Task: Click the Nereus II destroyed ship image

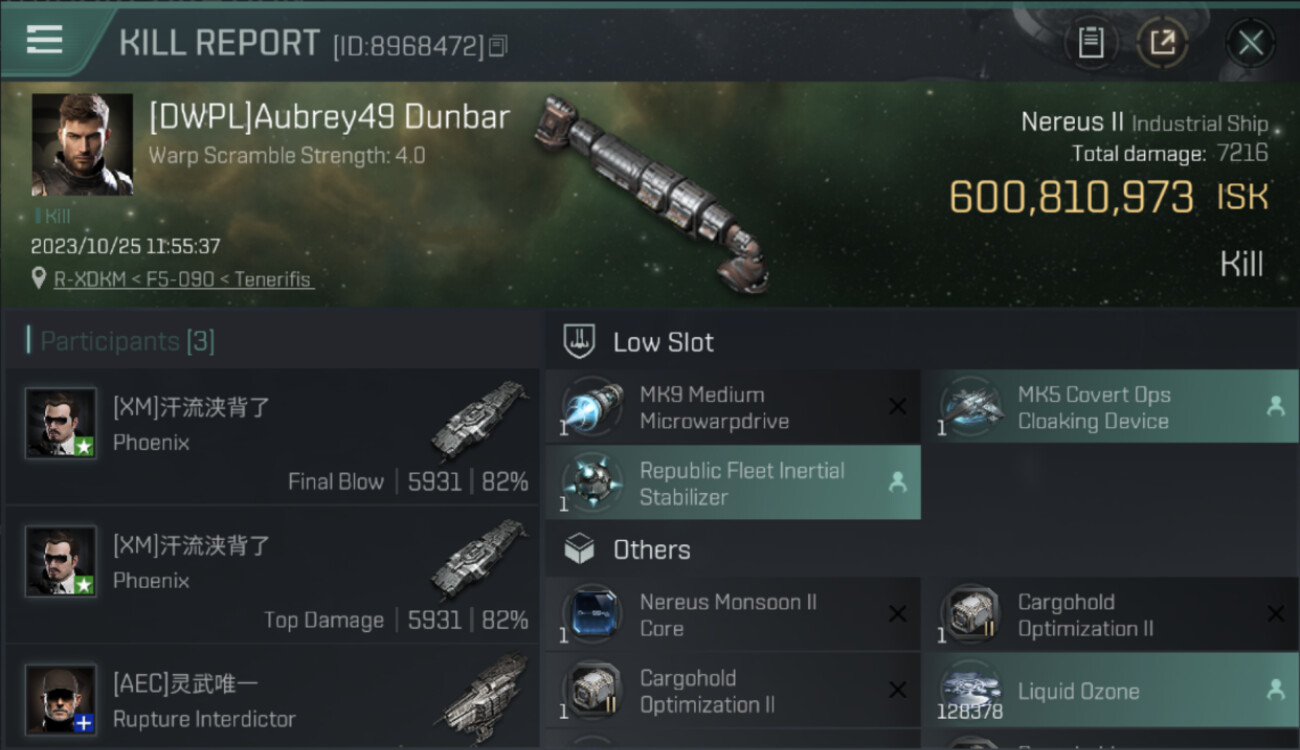Action: click(x=652, y=190)
